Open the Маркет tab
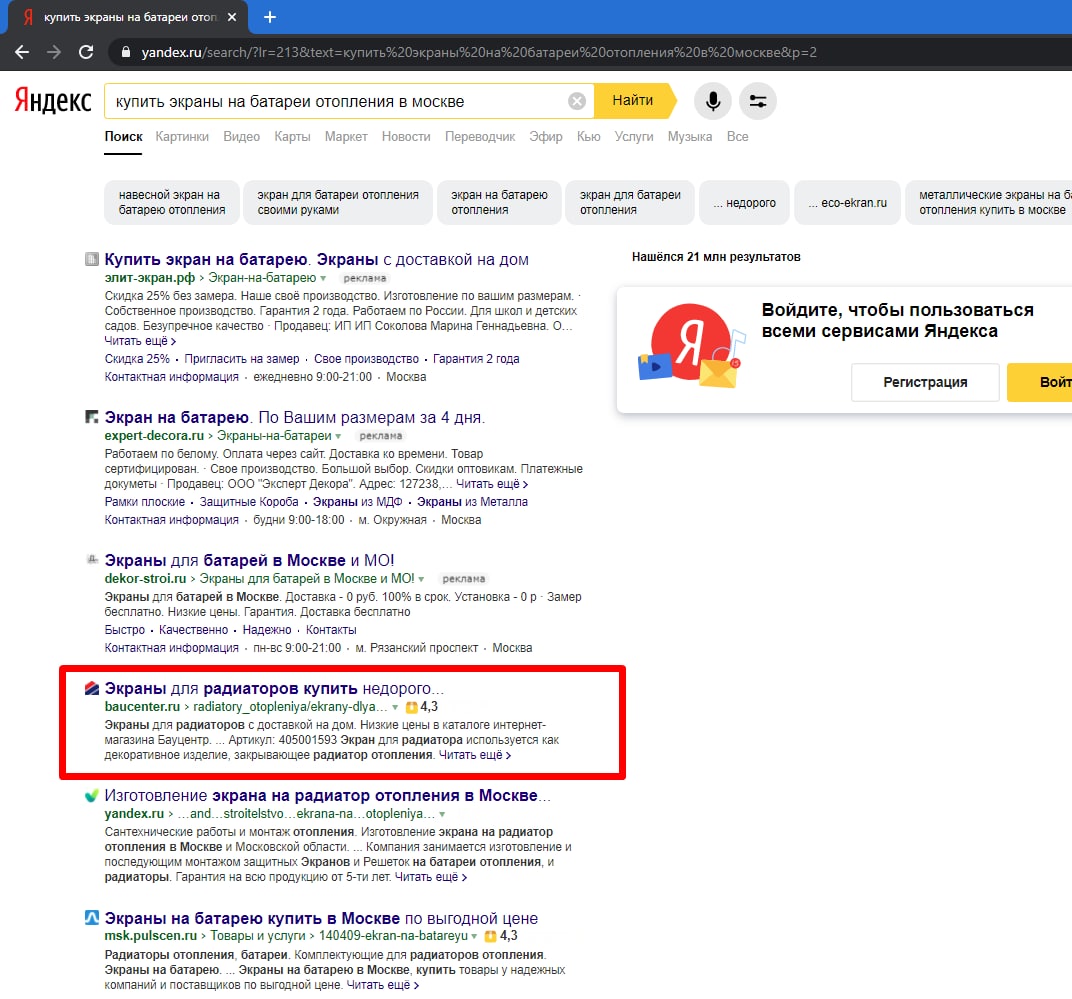 (346, 136)
